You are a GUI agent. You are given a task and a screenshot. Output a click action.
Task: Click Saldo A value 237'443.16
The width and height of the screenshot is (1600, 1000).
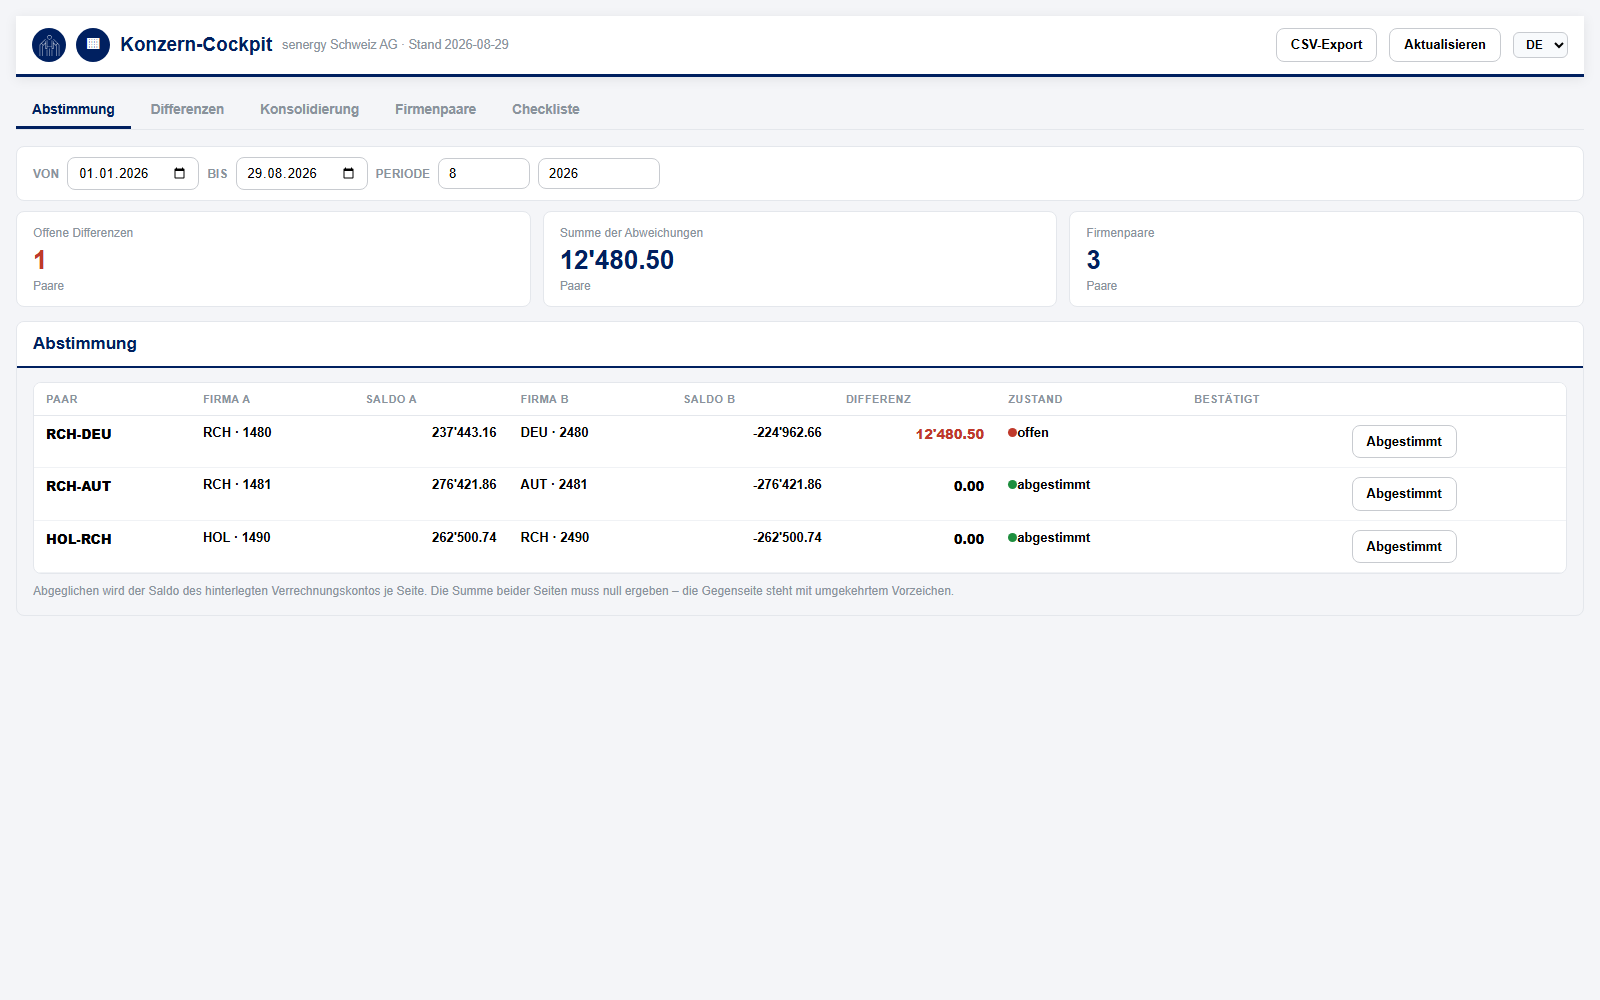(464, 433)
